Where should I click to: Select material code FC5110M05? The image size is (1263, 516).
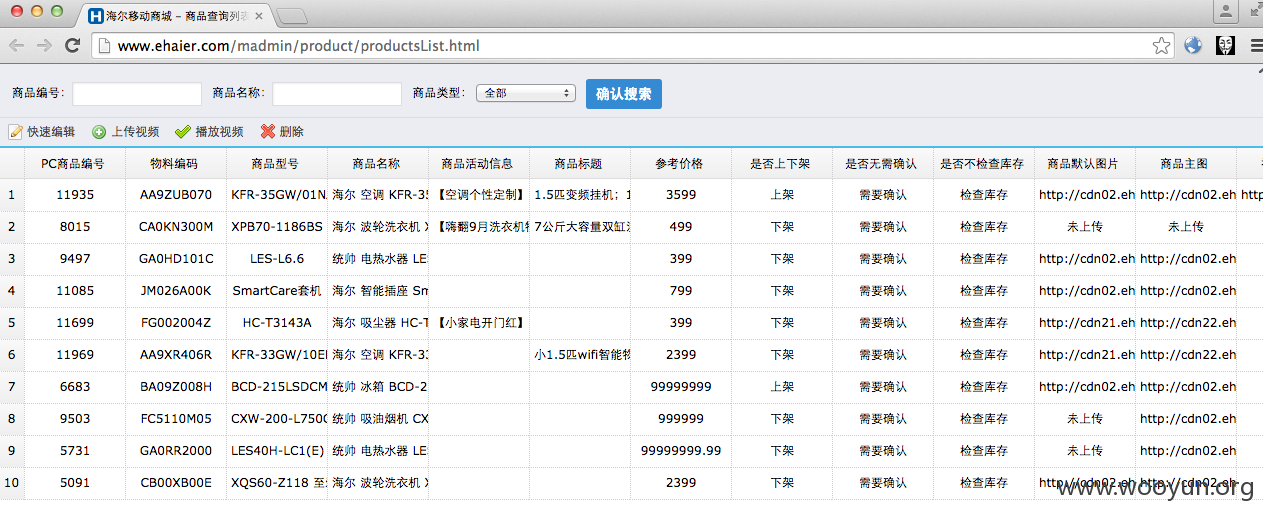pyautogui.click(x=176, y=419)
